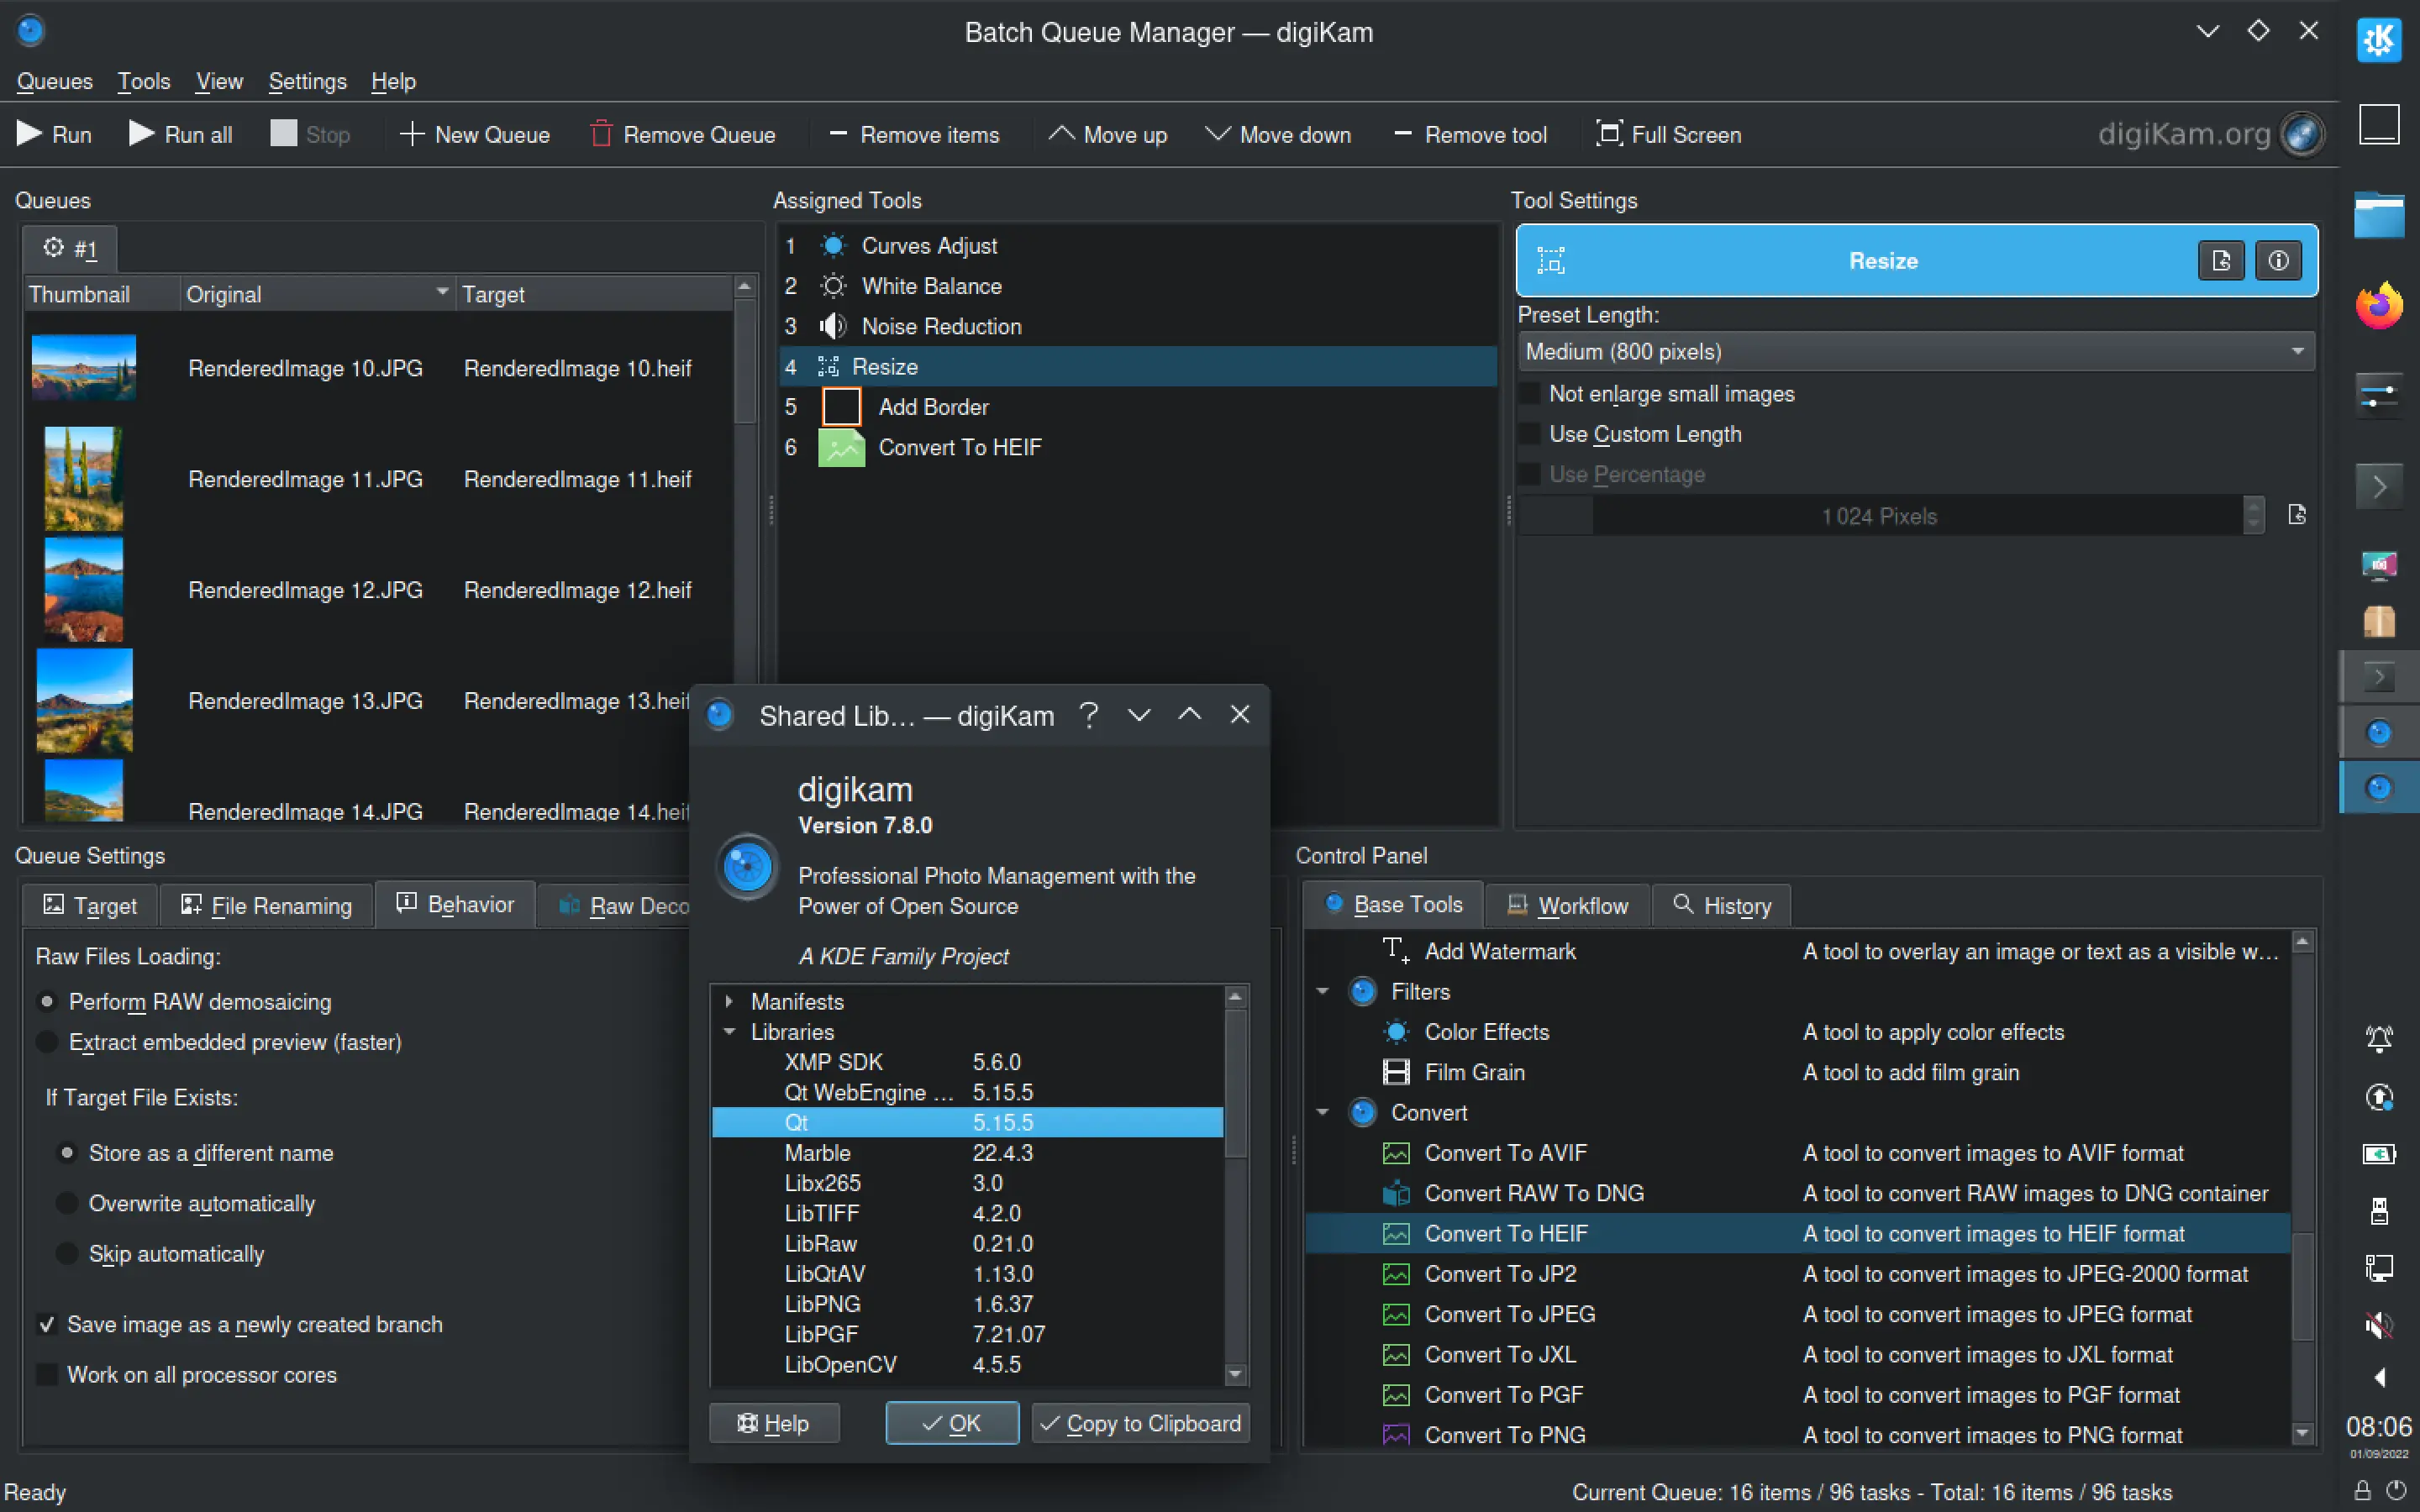Expand the Manifests section in the libraries list
This screenshot has width=2420, height=1512.
[x=729, y=1001]
